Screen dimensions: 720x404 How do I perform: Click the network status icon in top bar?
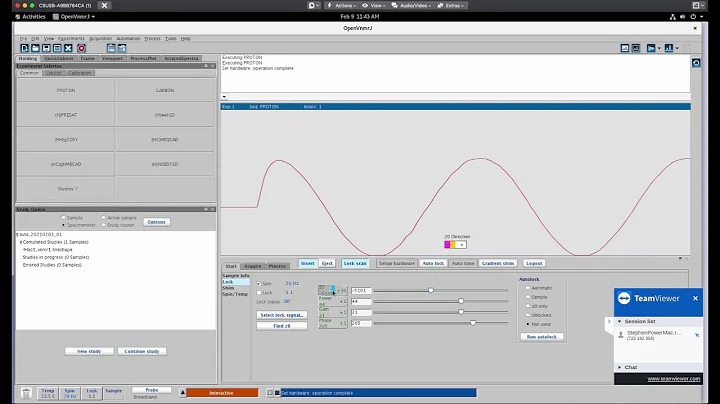tap(673, 17)
